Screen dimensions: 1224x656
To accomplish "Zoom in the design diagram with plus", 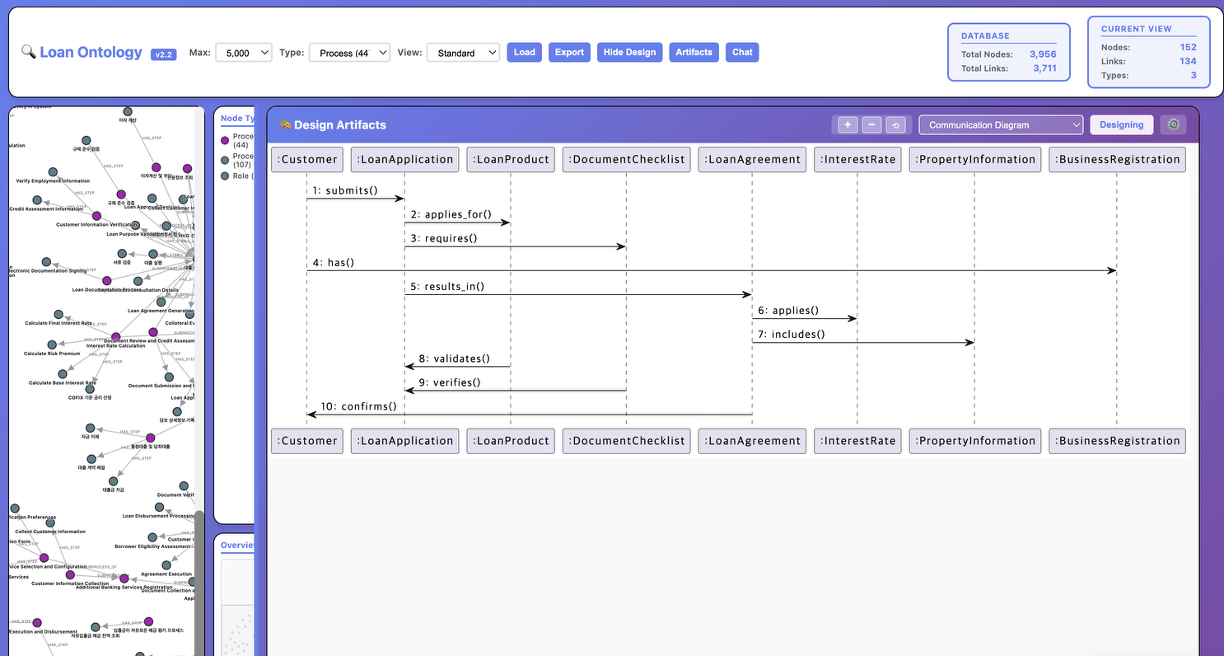I will coord(847,125).
